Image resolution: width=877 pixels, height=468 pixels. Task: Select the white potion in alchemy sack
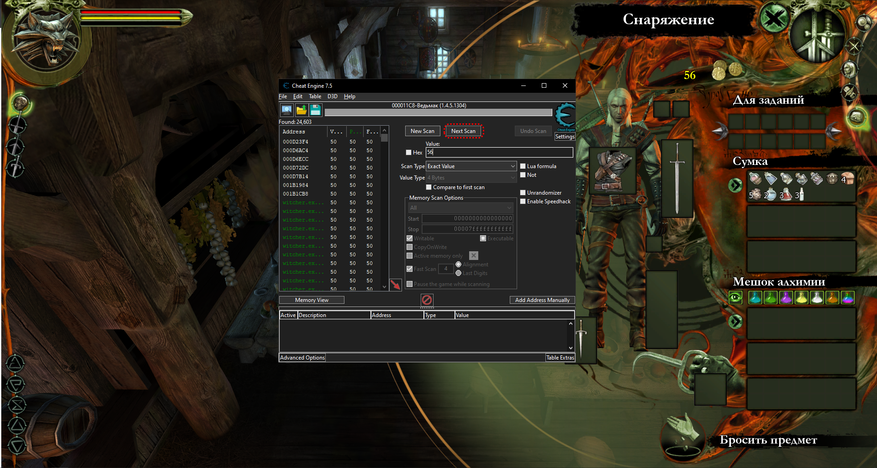click(x=817, y=297)
